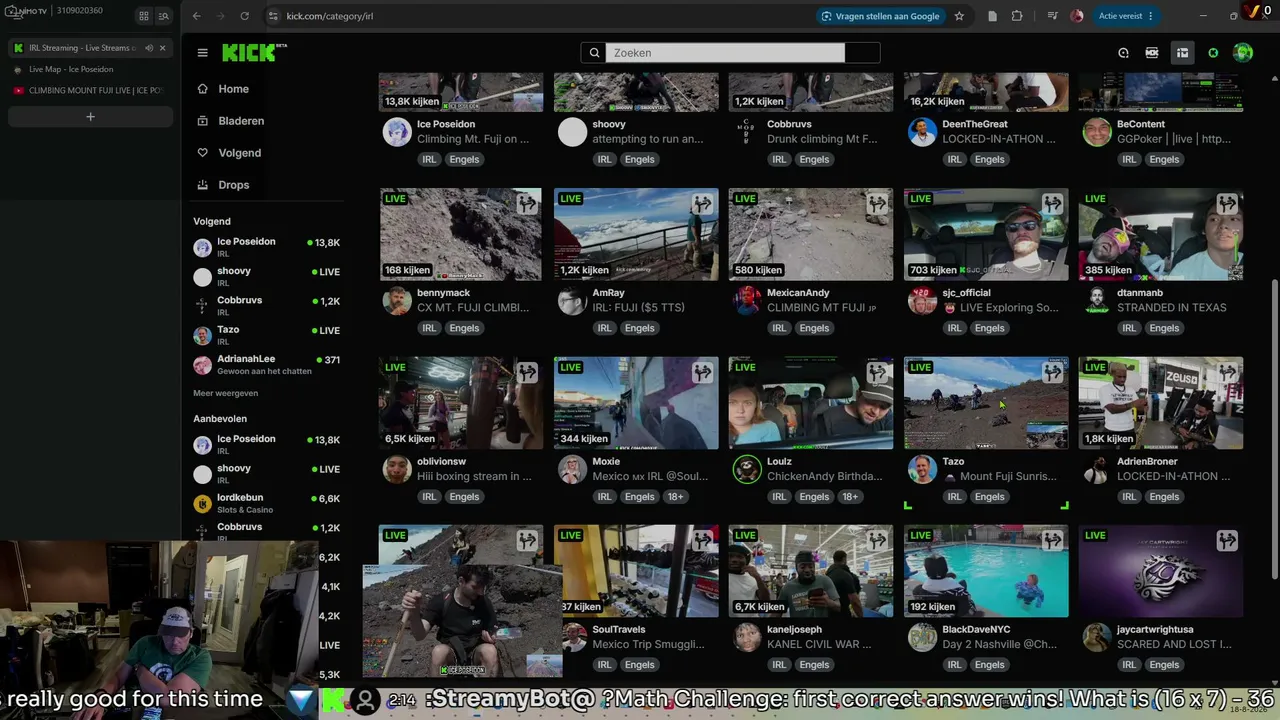The height and width of the screenshot is (720, 1280).
Task: Open the Kick sidebar hamburger menu
Action: pyautogui.click(x=202, y=53)
